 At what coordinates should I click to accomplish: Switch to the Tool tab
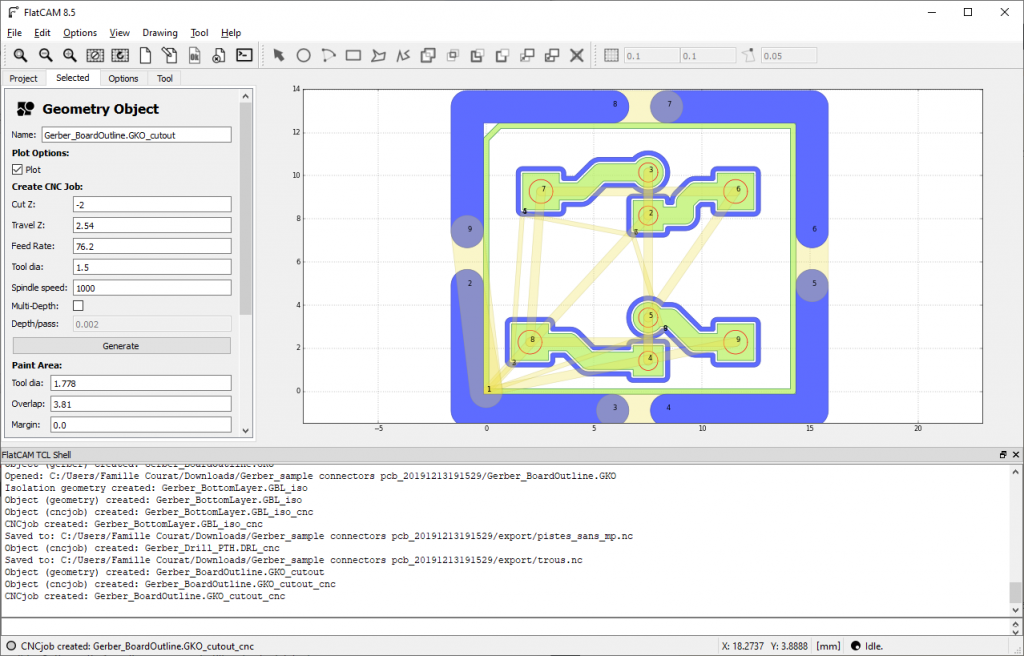click(165, 78)
